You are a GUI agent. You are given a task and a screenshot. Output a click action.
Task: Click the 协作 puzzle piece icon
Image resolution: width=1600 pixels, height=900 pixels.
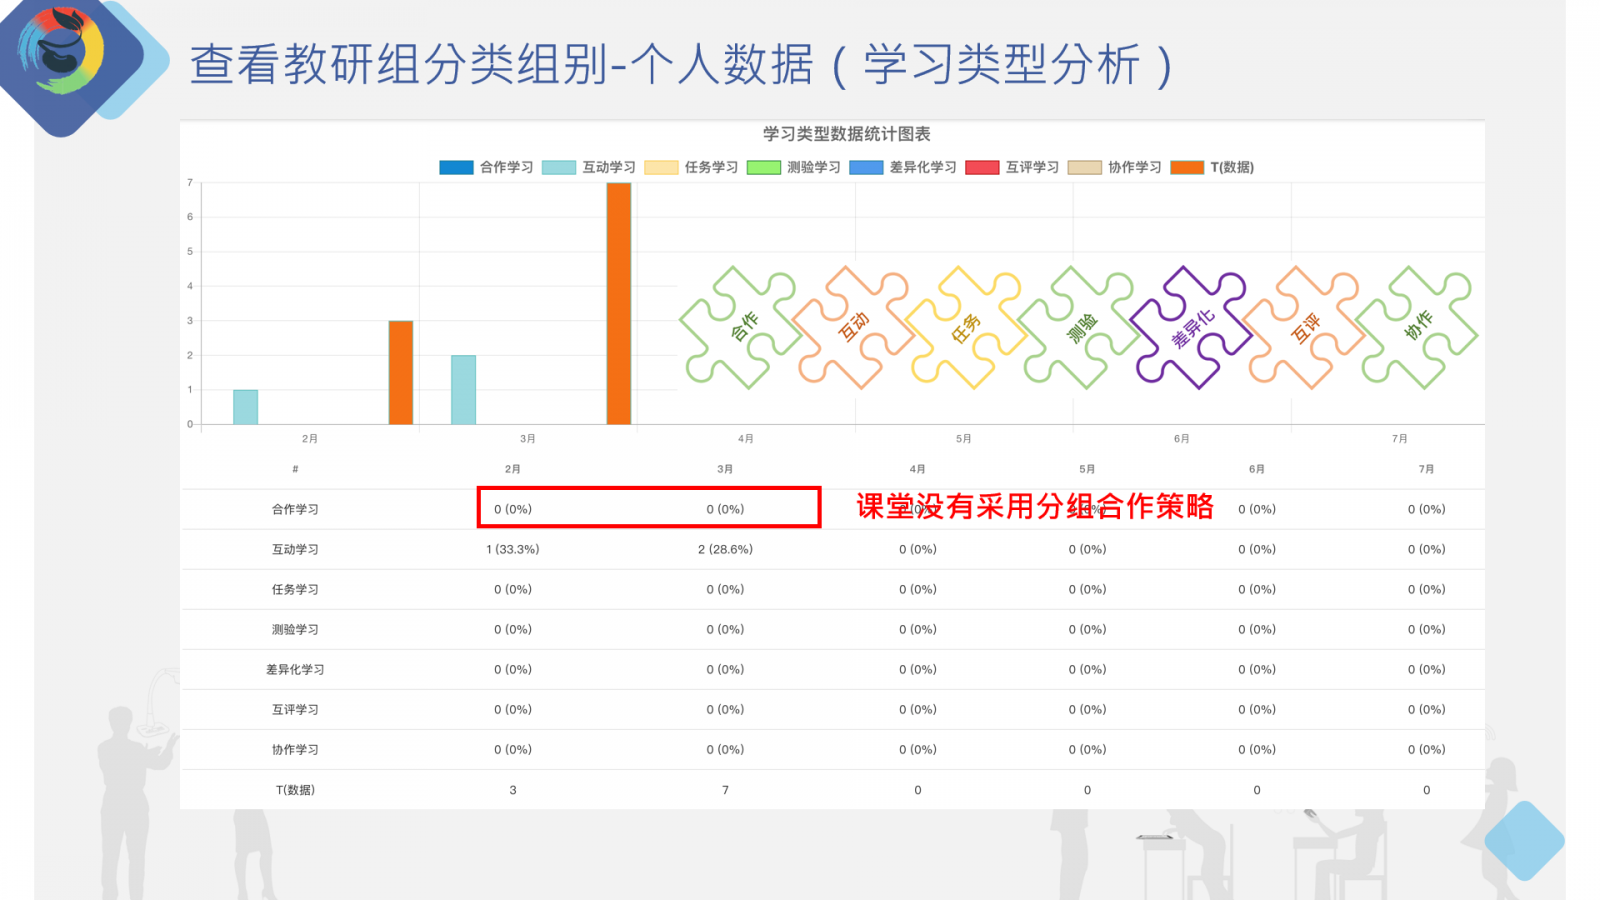click(x=1418, y=325)
